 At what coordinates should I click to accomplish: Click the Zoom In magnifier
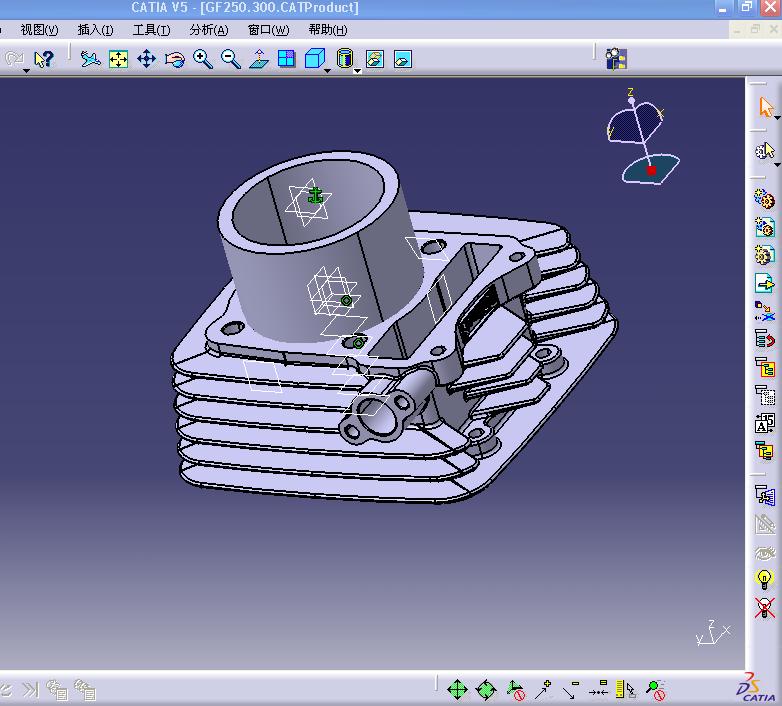pyautogui.click(x=203, y=59)
